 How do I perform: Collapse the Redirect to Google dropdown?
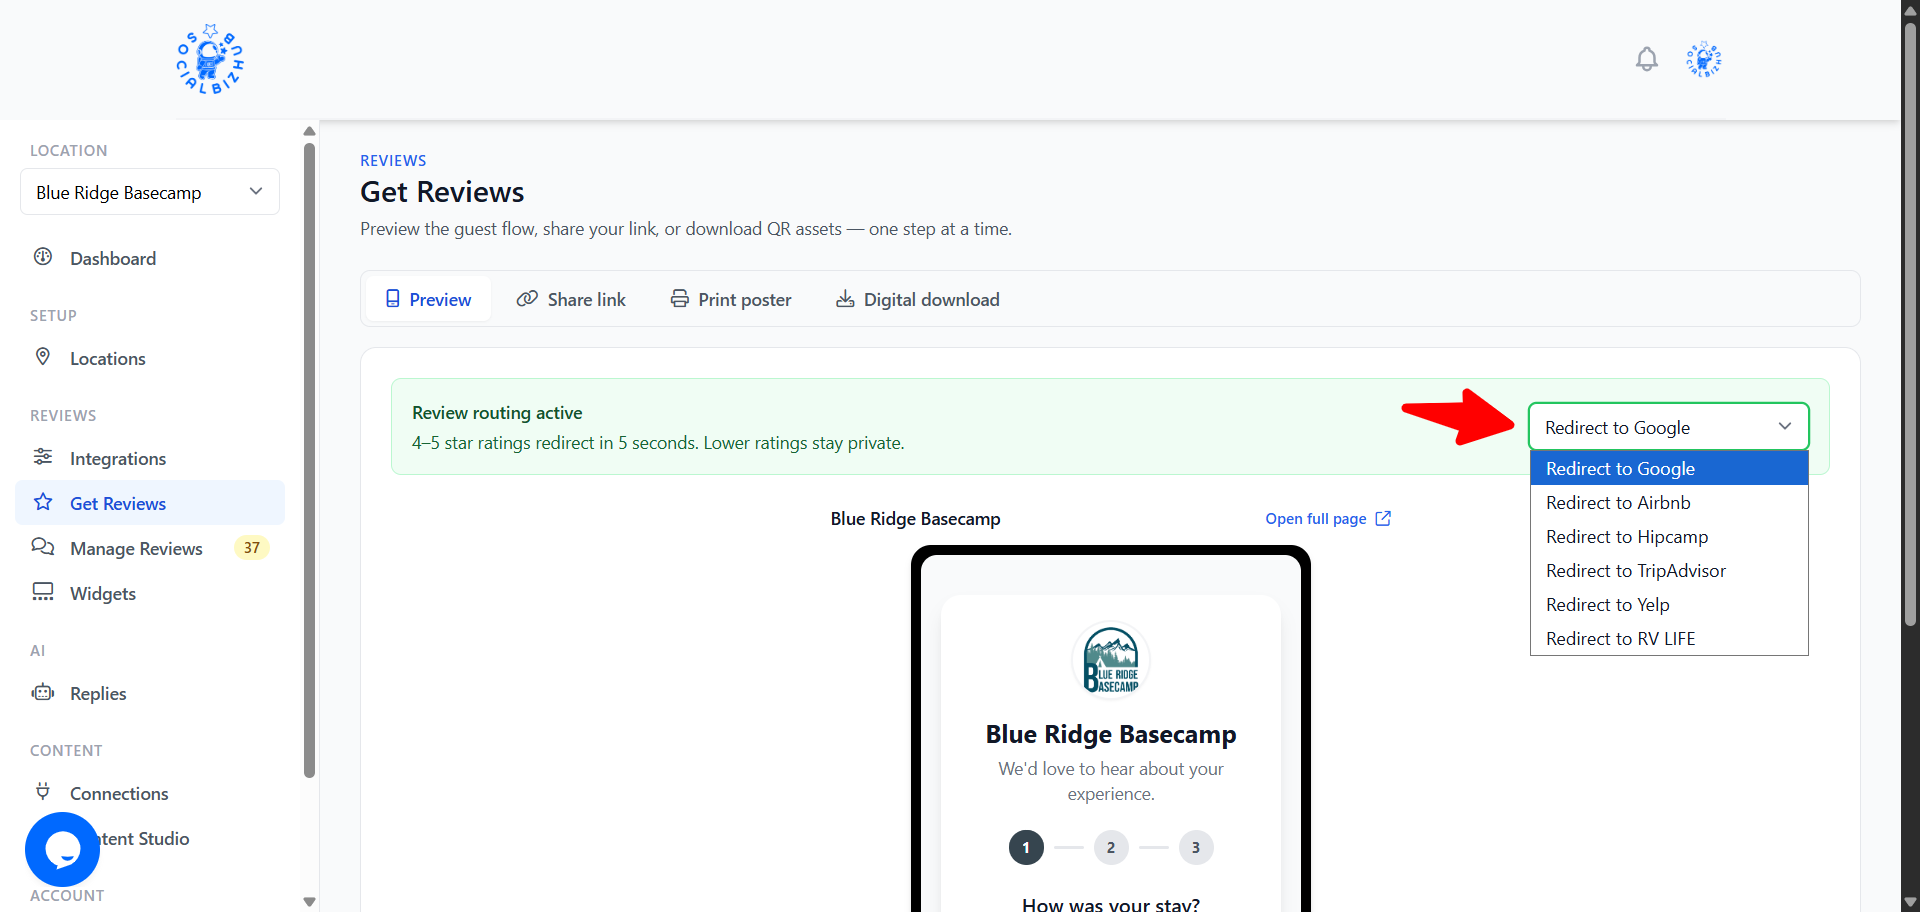1669,427
